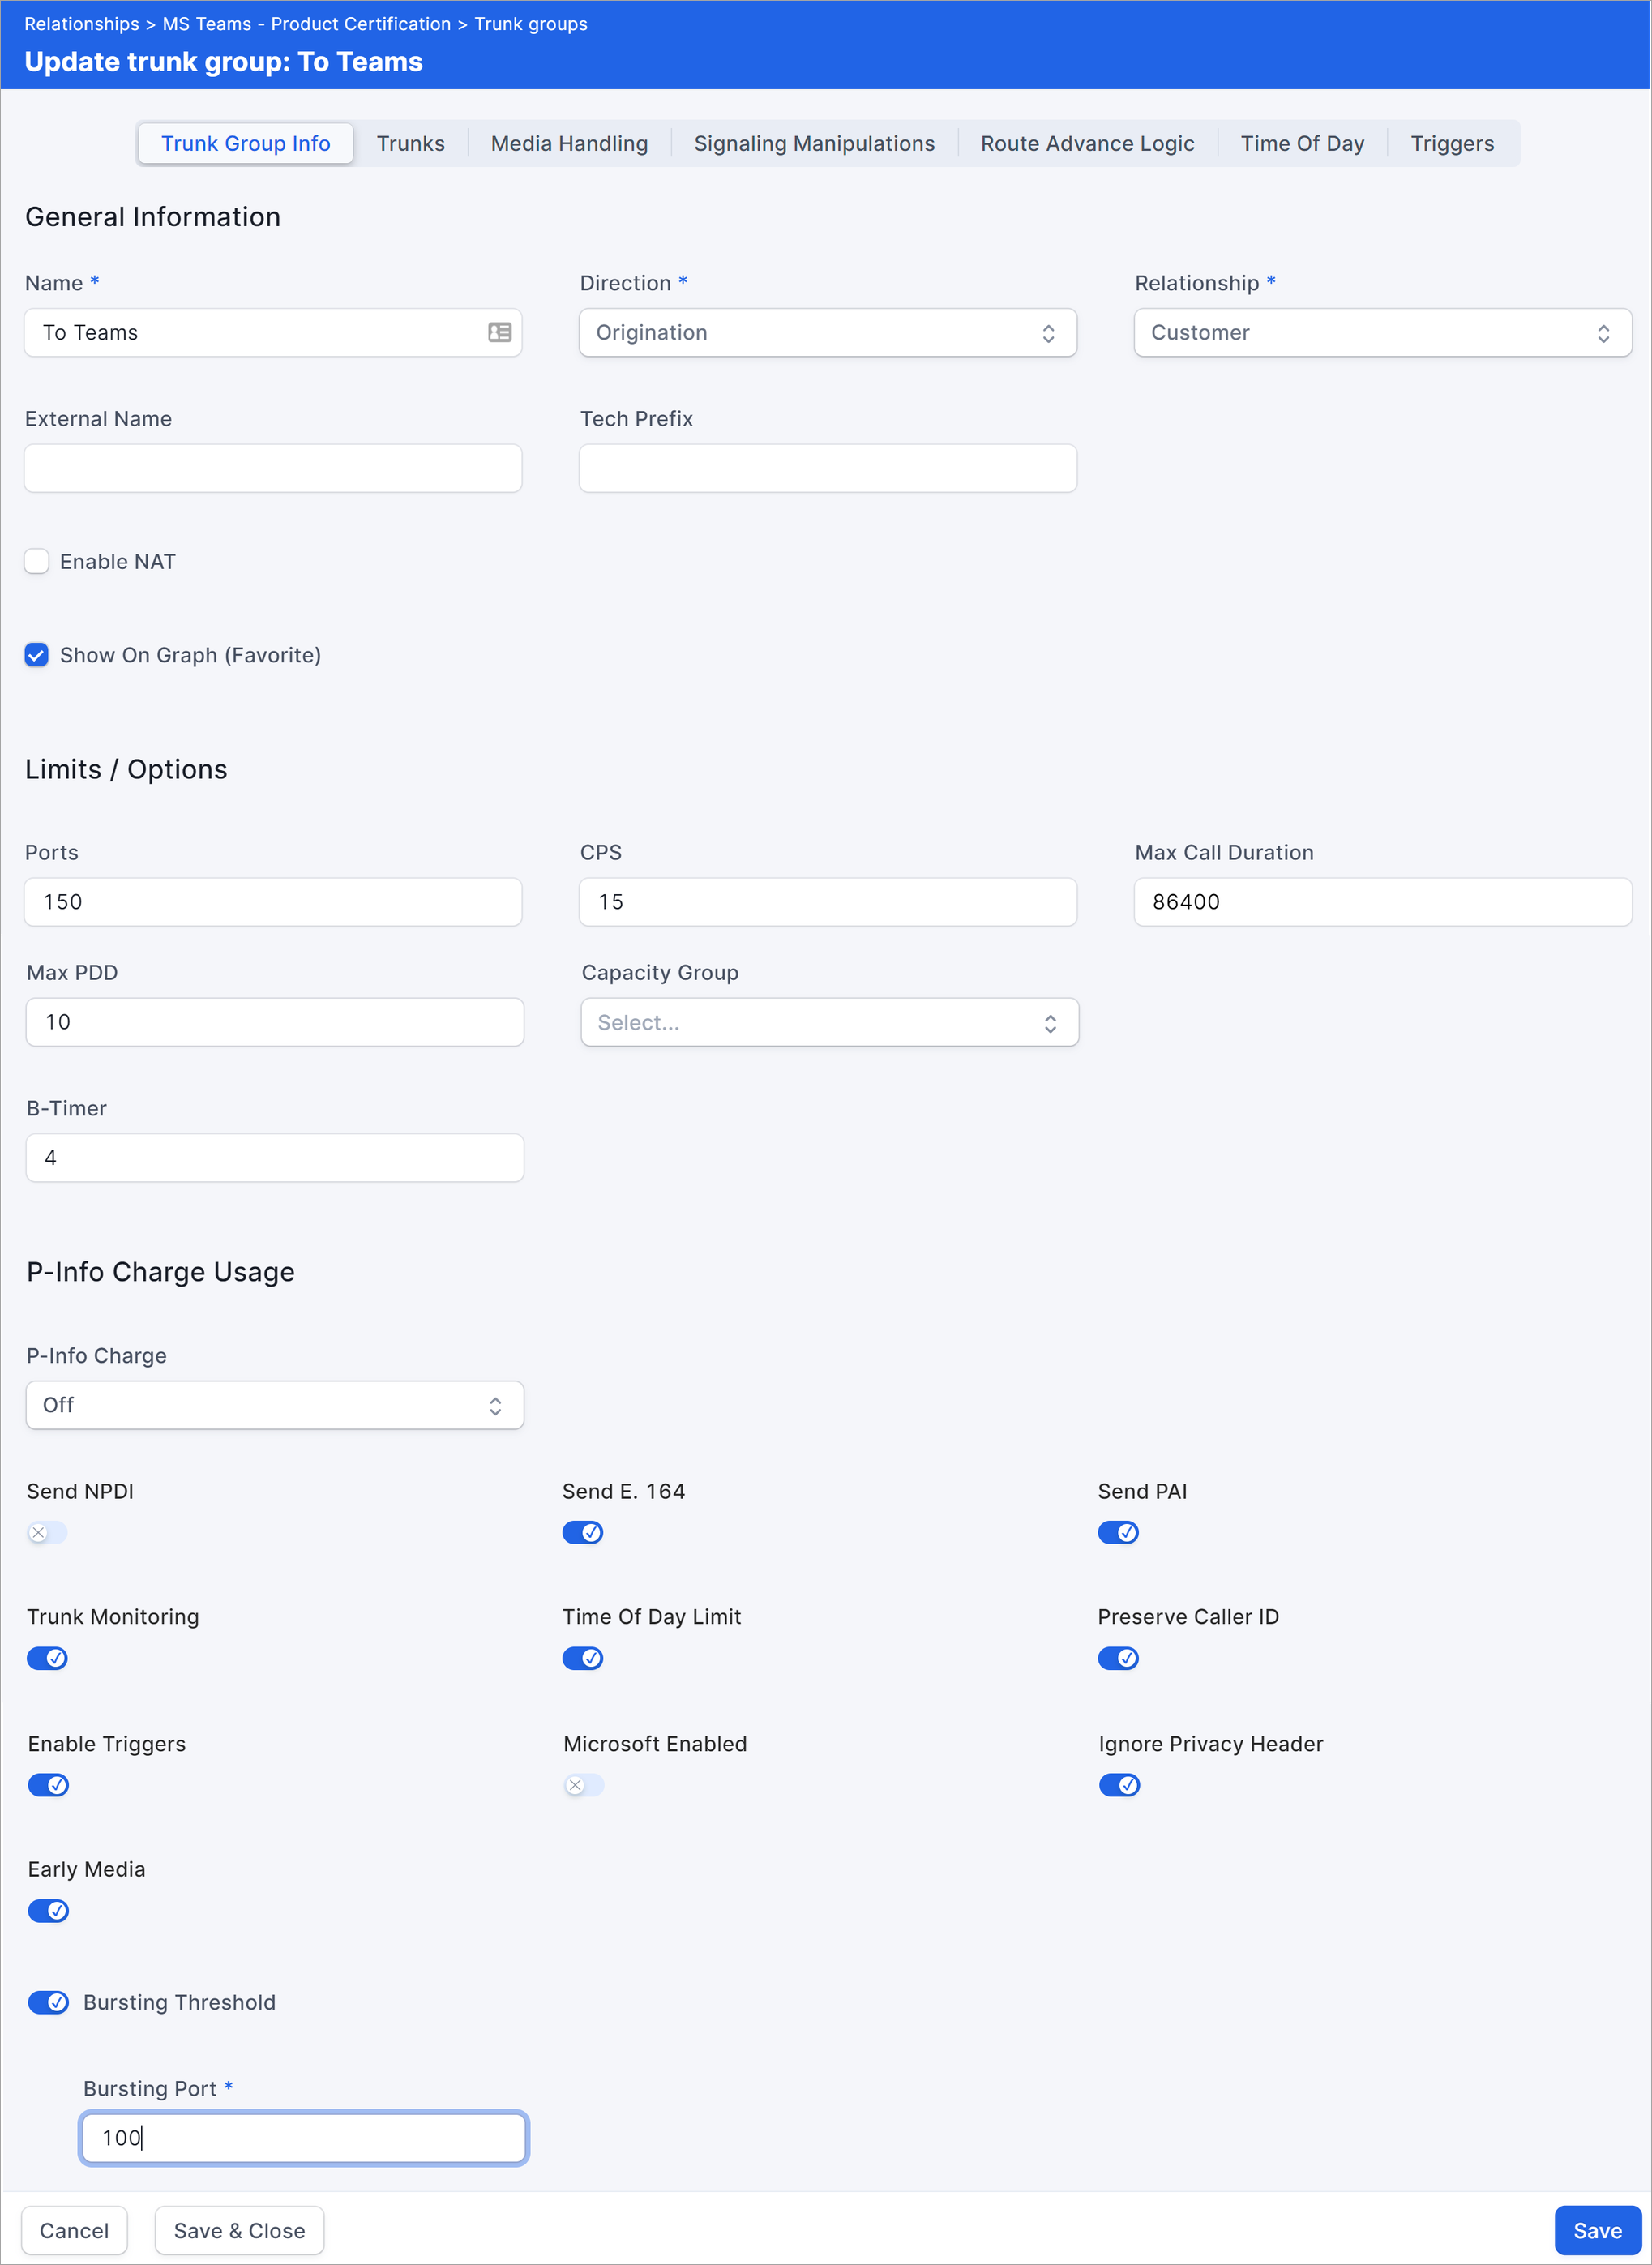Switch off the Bursting Threshold toggle
This screenshot has width=1652, height=2265.
(x=48, y=2002)
